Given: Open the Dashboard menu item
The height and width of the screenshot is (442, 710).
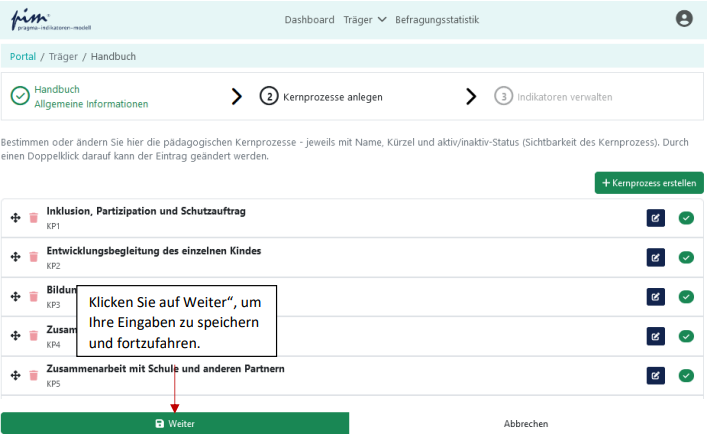Looking at the screenshot, I should (309, 19).
